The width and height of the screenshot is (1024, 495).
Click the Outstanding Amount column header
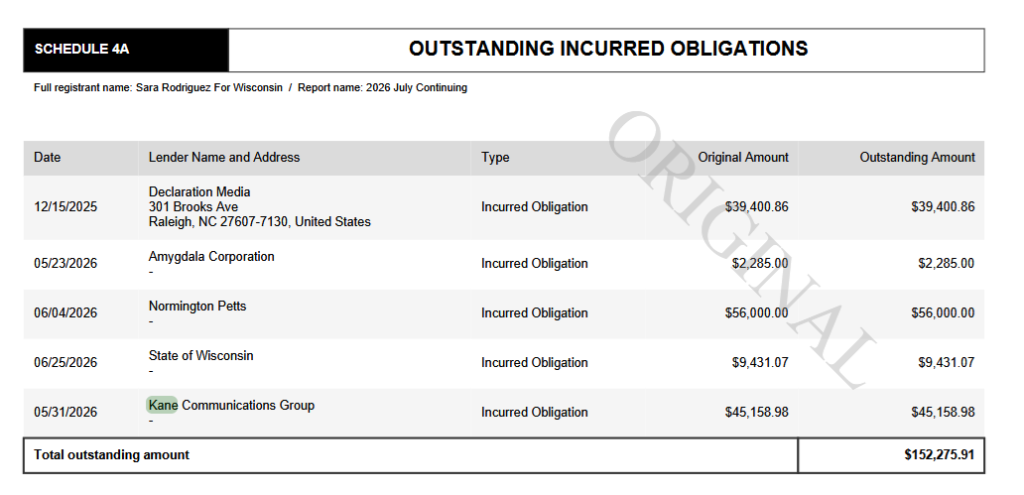coord(917,157)
